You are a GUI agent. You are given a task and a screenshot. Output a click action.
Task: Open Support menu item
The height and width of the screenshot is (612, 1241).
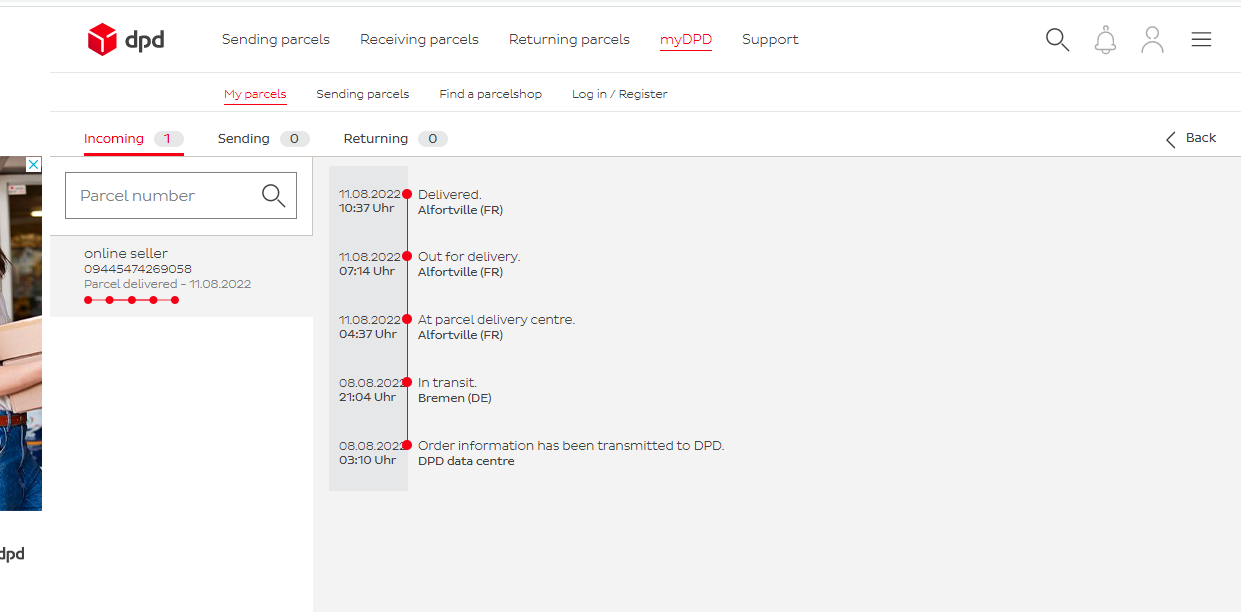pos(770,40)
